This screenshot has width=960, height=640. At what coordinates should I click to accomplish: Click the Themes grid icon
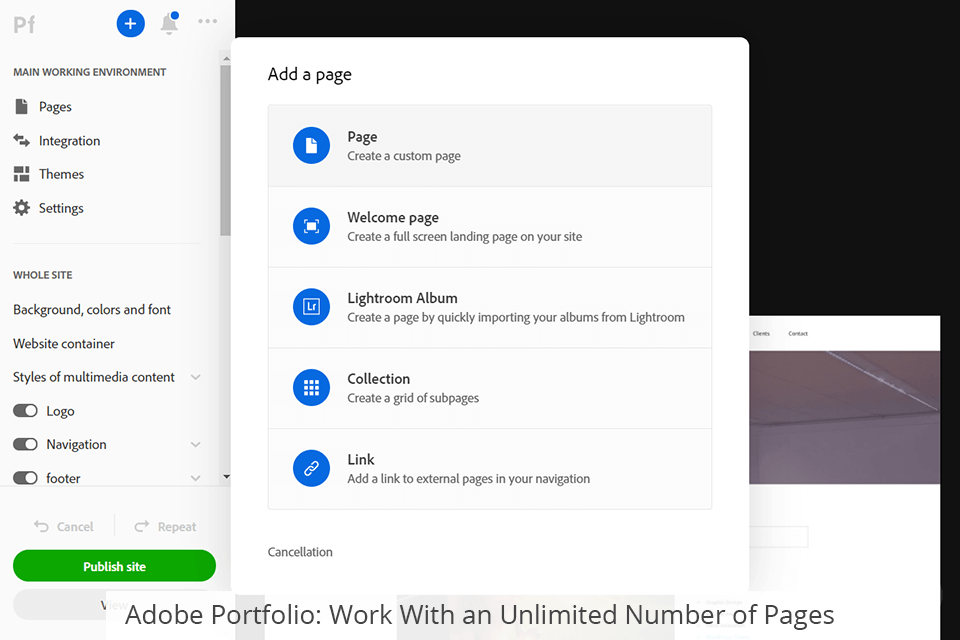click(x=21, y=174)
